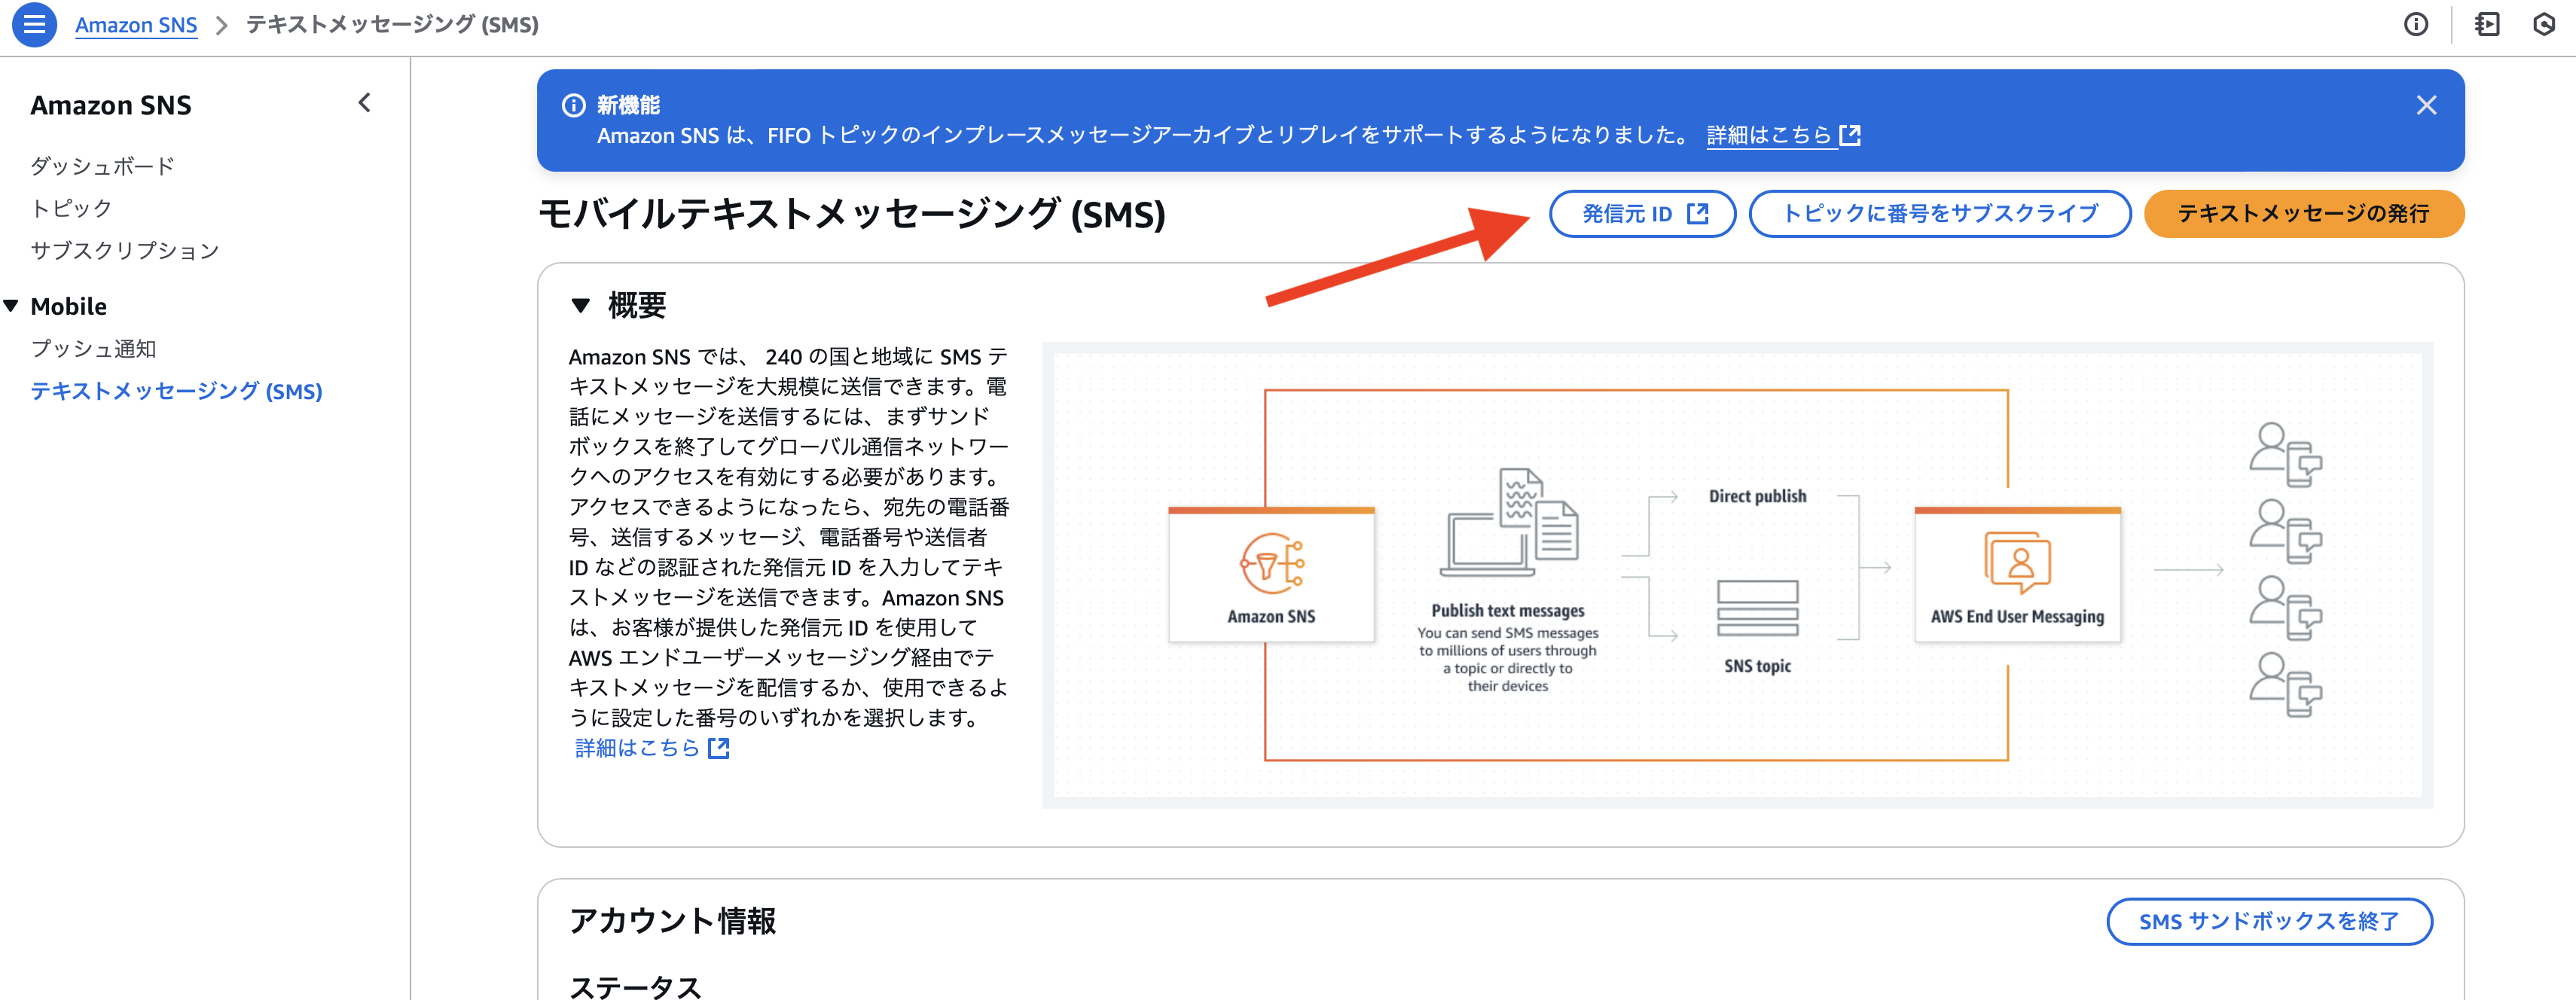Collapse the Amazon SNS sidebar panel
2576x1000 pixels.
364,103
